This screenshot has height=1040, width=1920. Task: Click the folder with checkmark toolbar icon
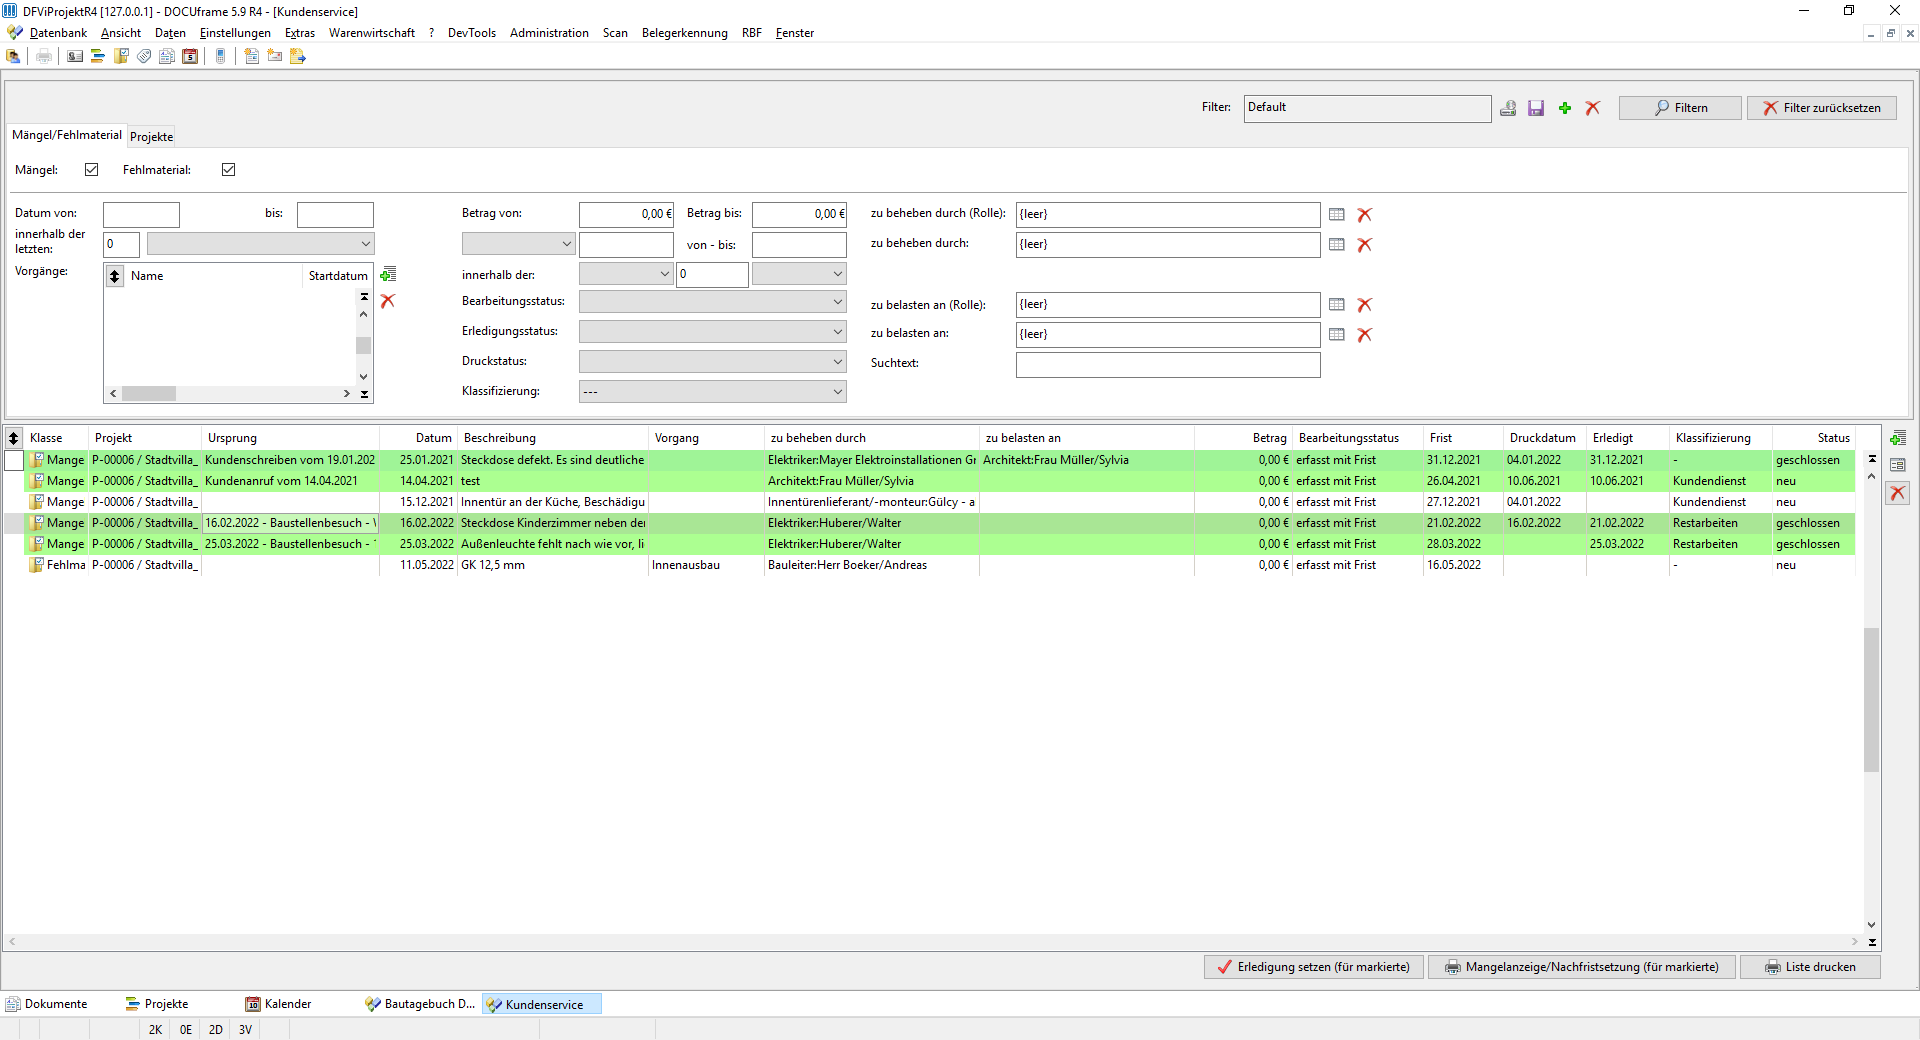121,57
